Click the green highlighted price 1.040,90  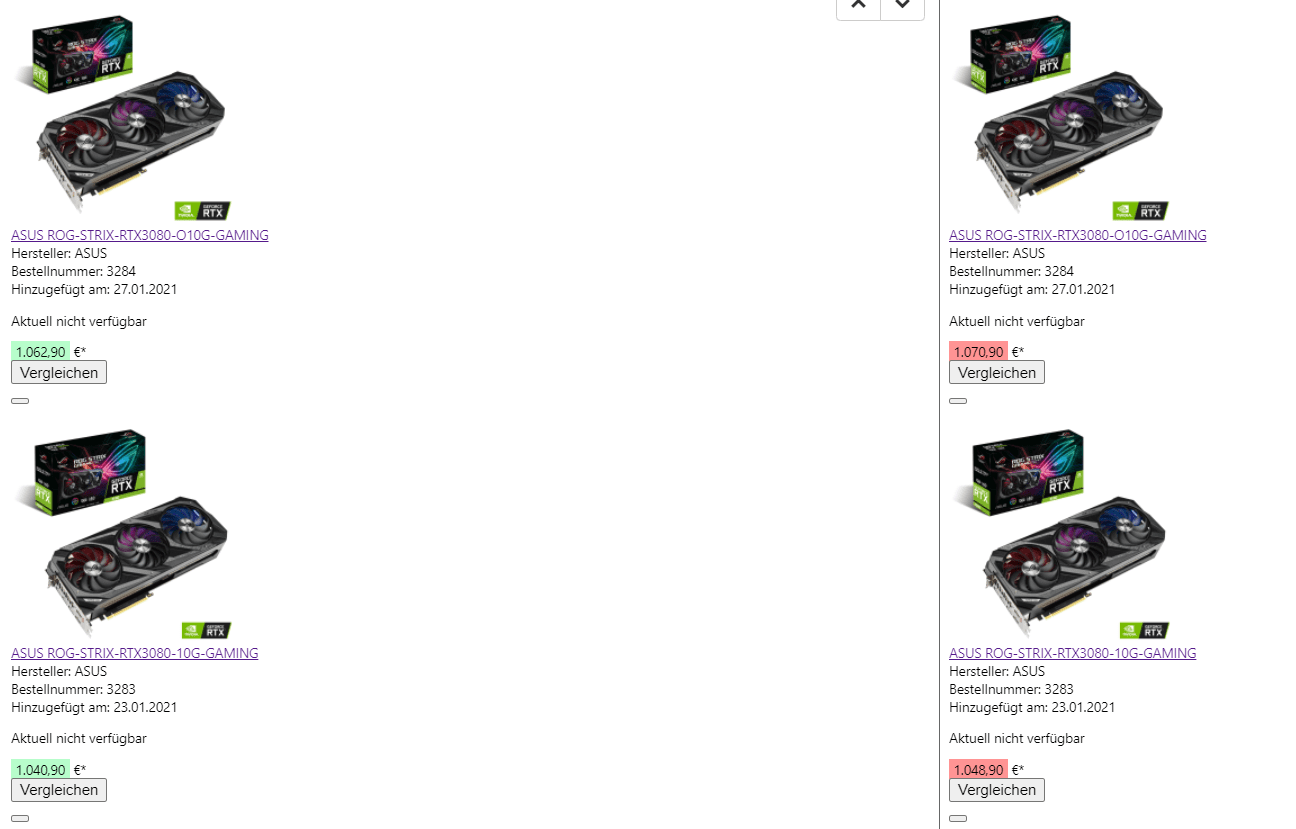pos(41,770)
